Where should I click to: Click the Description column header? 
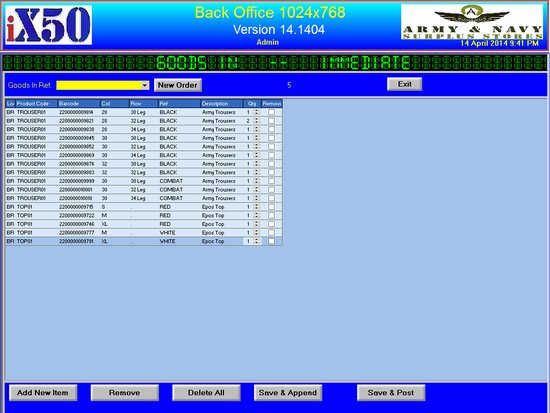[222, 104]
